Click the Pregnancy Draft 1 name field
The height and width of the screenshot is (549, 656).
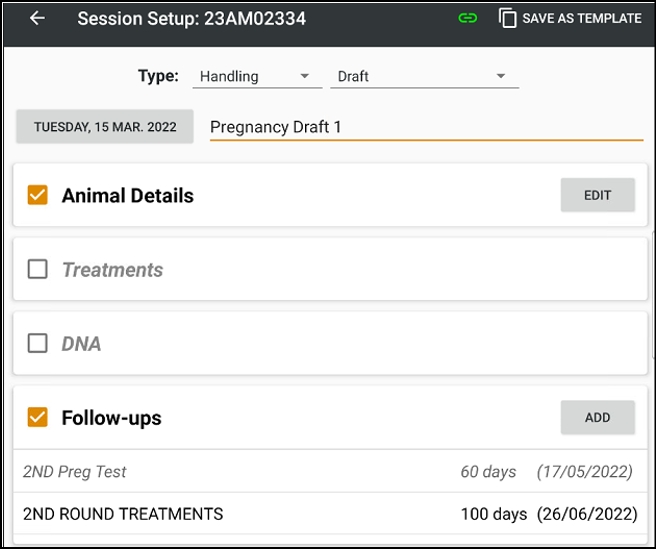[x=425, y=127]
